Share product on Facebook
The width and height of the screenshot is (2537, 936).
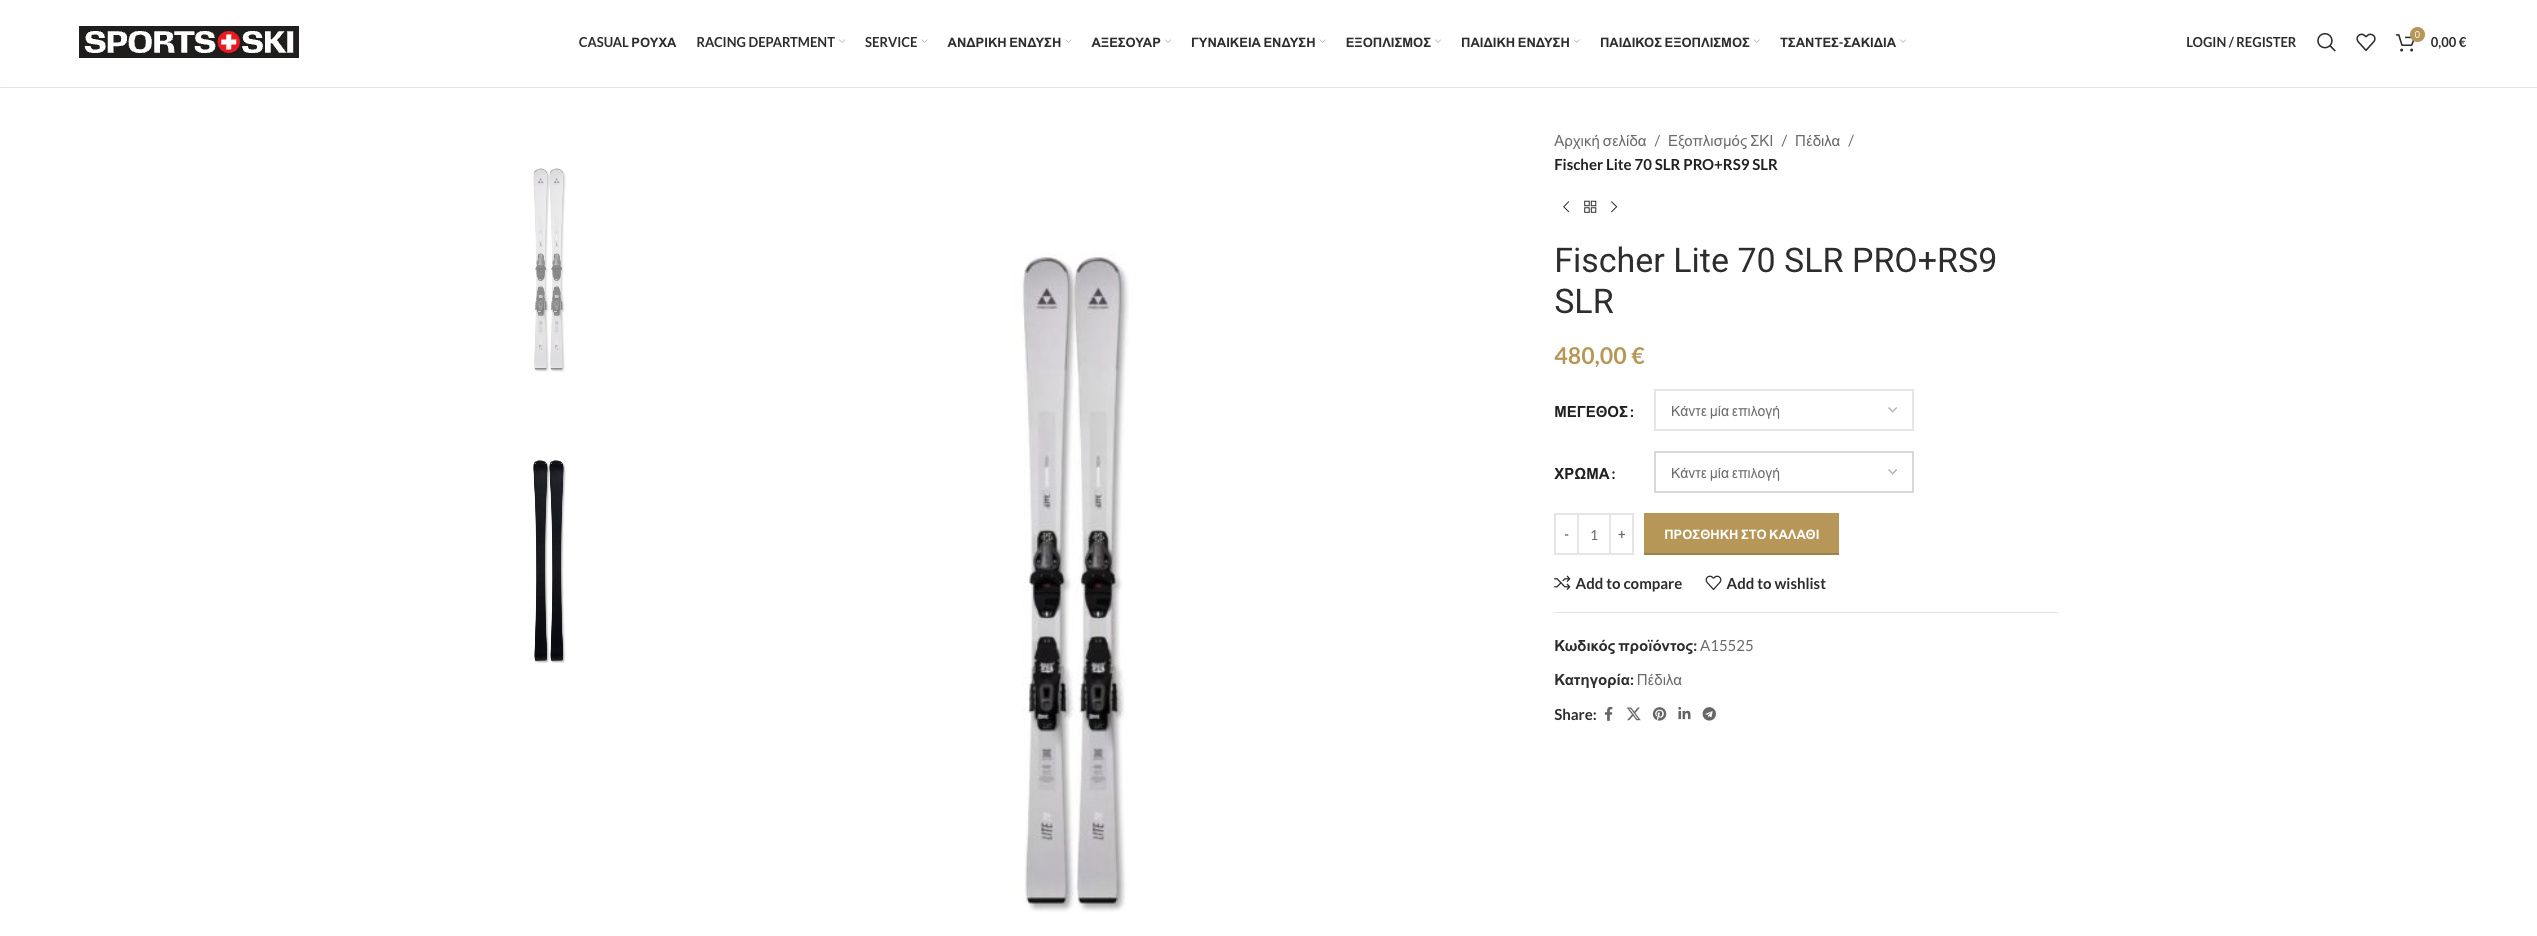point(1609,714)
